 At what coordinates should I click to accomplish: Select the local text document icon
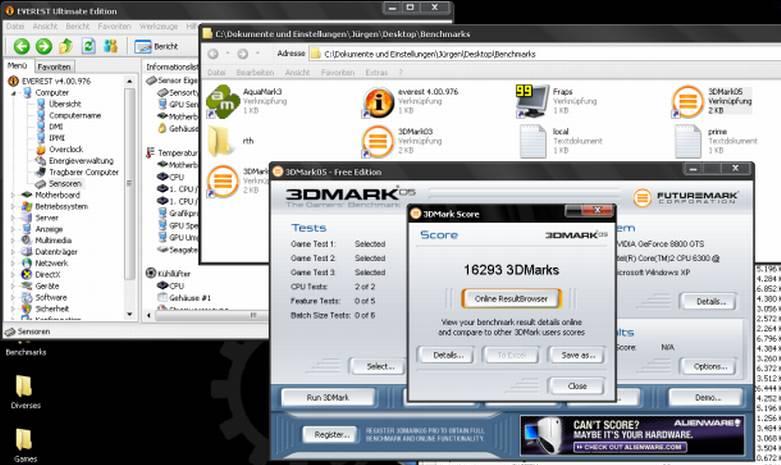[532, 141]
